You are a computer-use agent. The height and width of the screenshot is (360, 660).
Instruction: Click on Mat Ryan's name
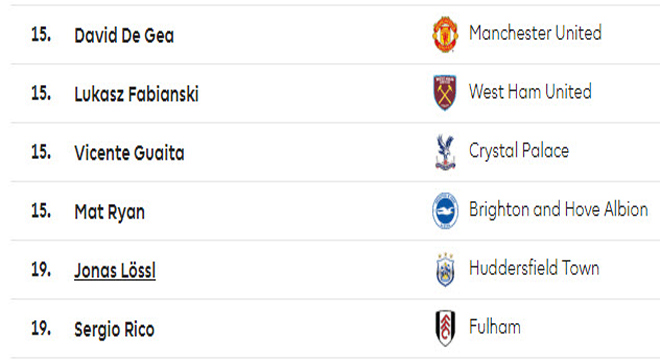pos(109,212)
